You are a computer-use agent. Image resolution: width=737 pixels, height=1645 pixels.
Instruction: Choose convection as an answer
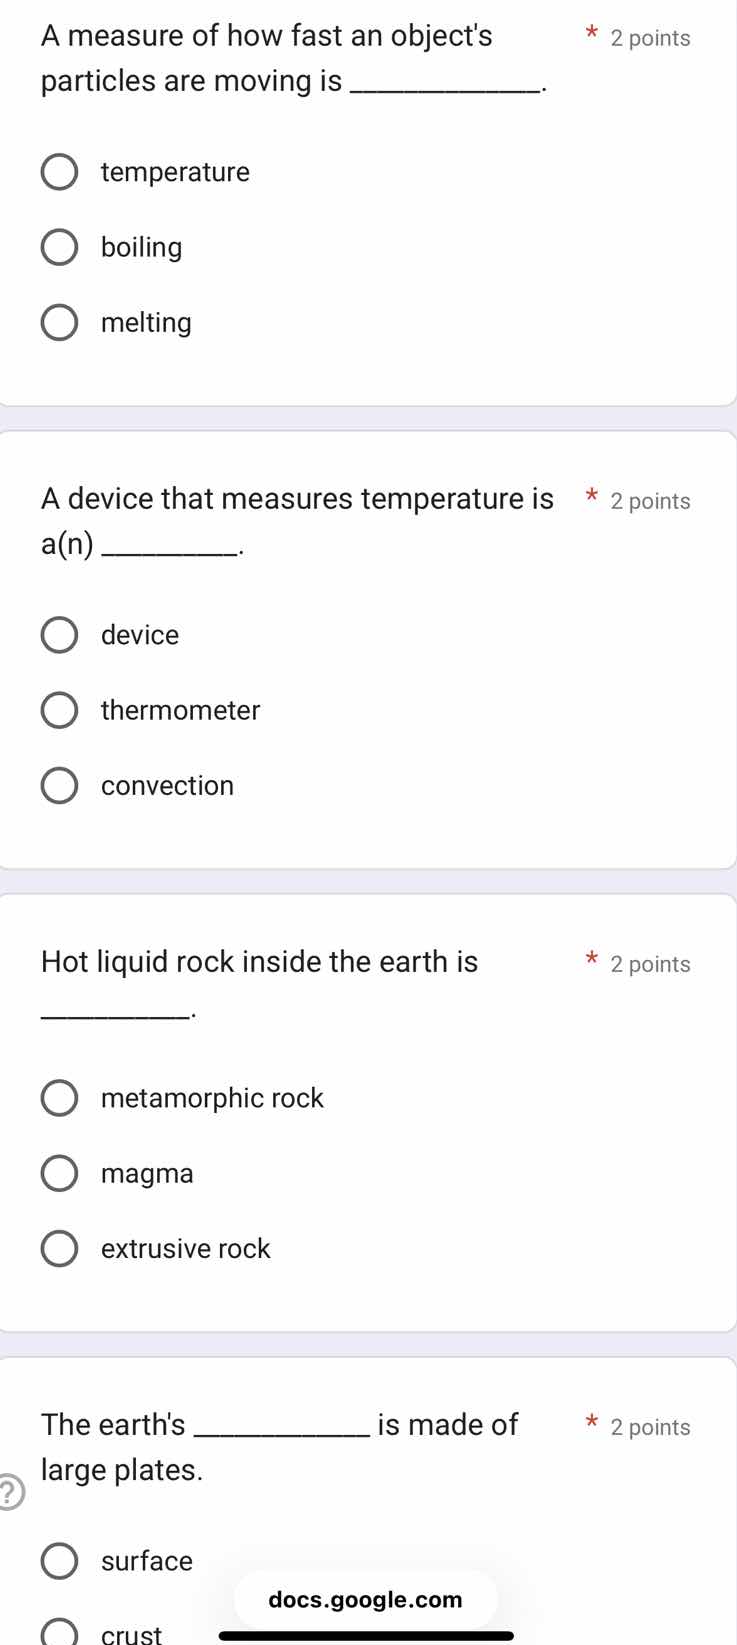coord(59,785)
